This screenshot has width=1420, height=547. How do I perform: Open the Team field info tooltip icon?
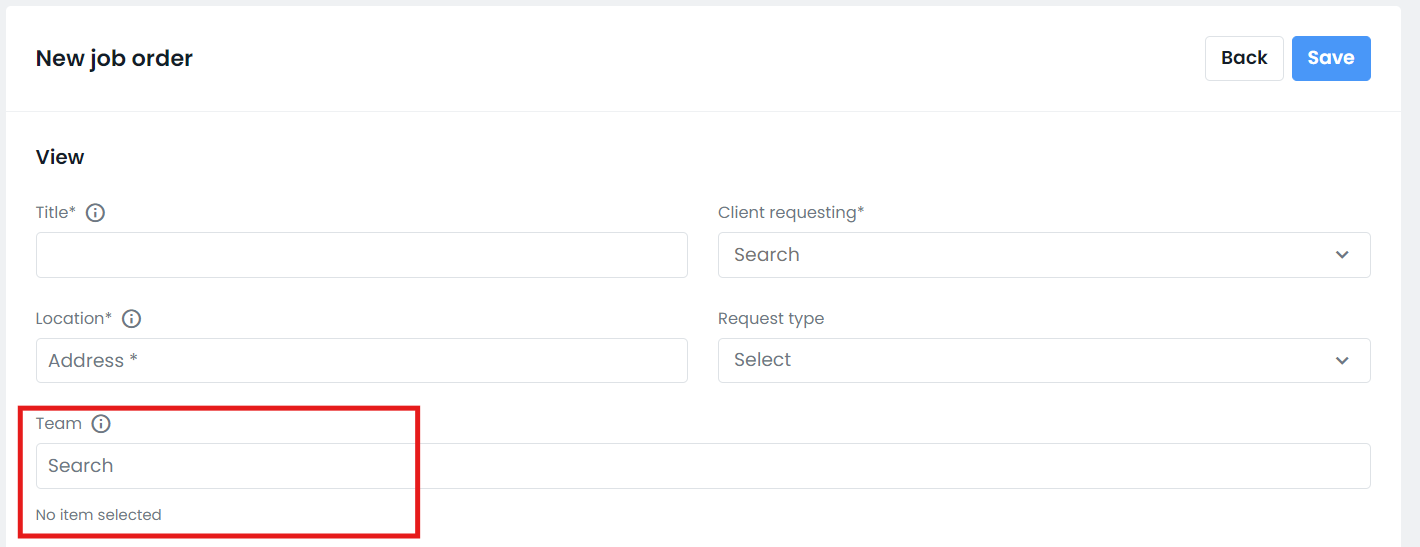[101, 424]
